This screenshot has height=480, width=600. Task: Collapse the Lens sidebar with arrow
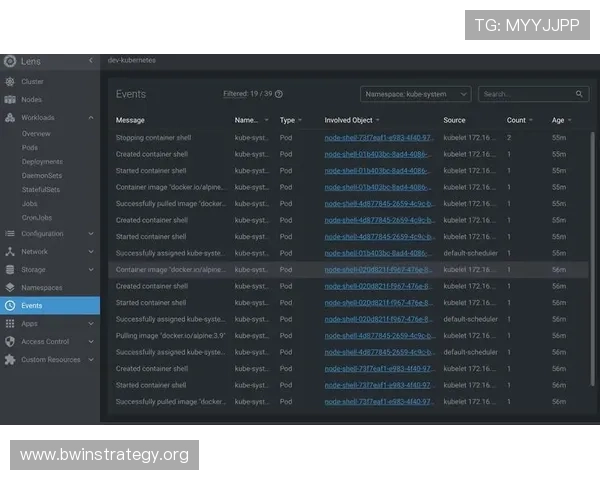click(90, 61)
